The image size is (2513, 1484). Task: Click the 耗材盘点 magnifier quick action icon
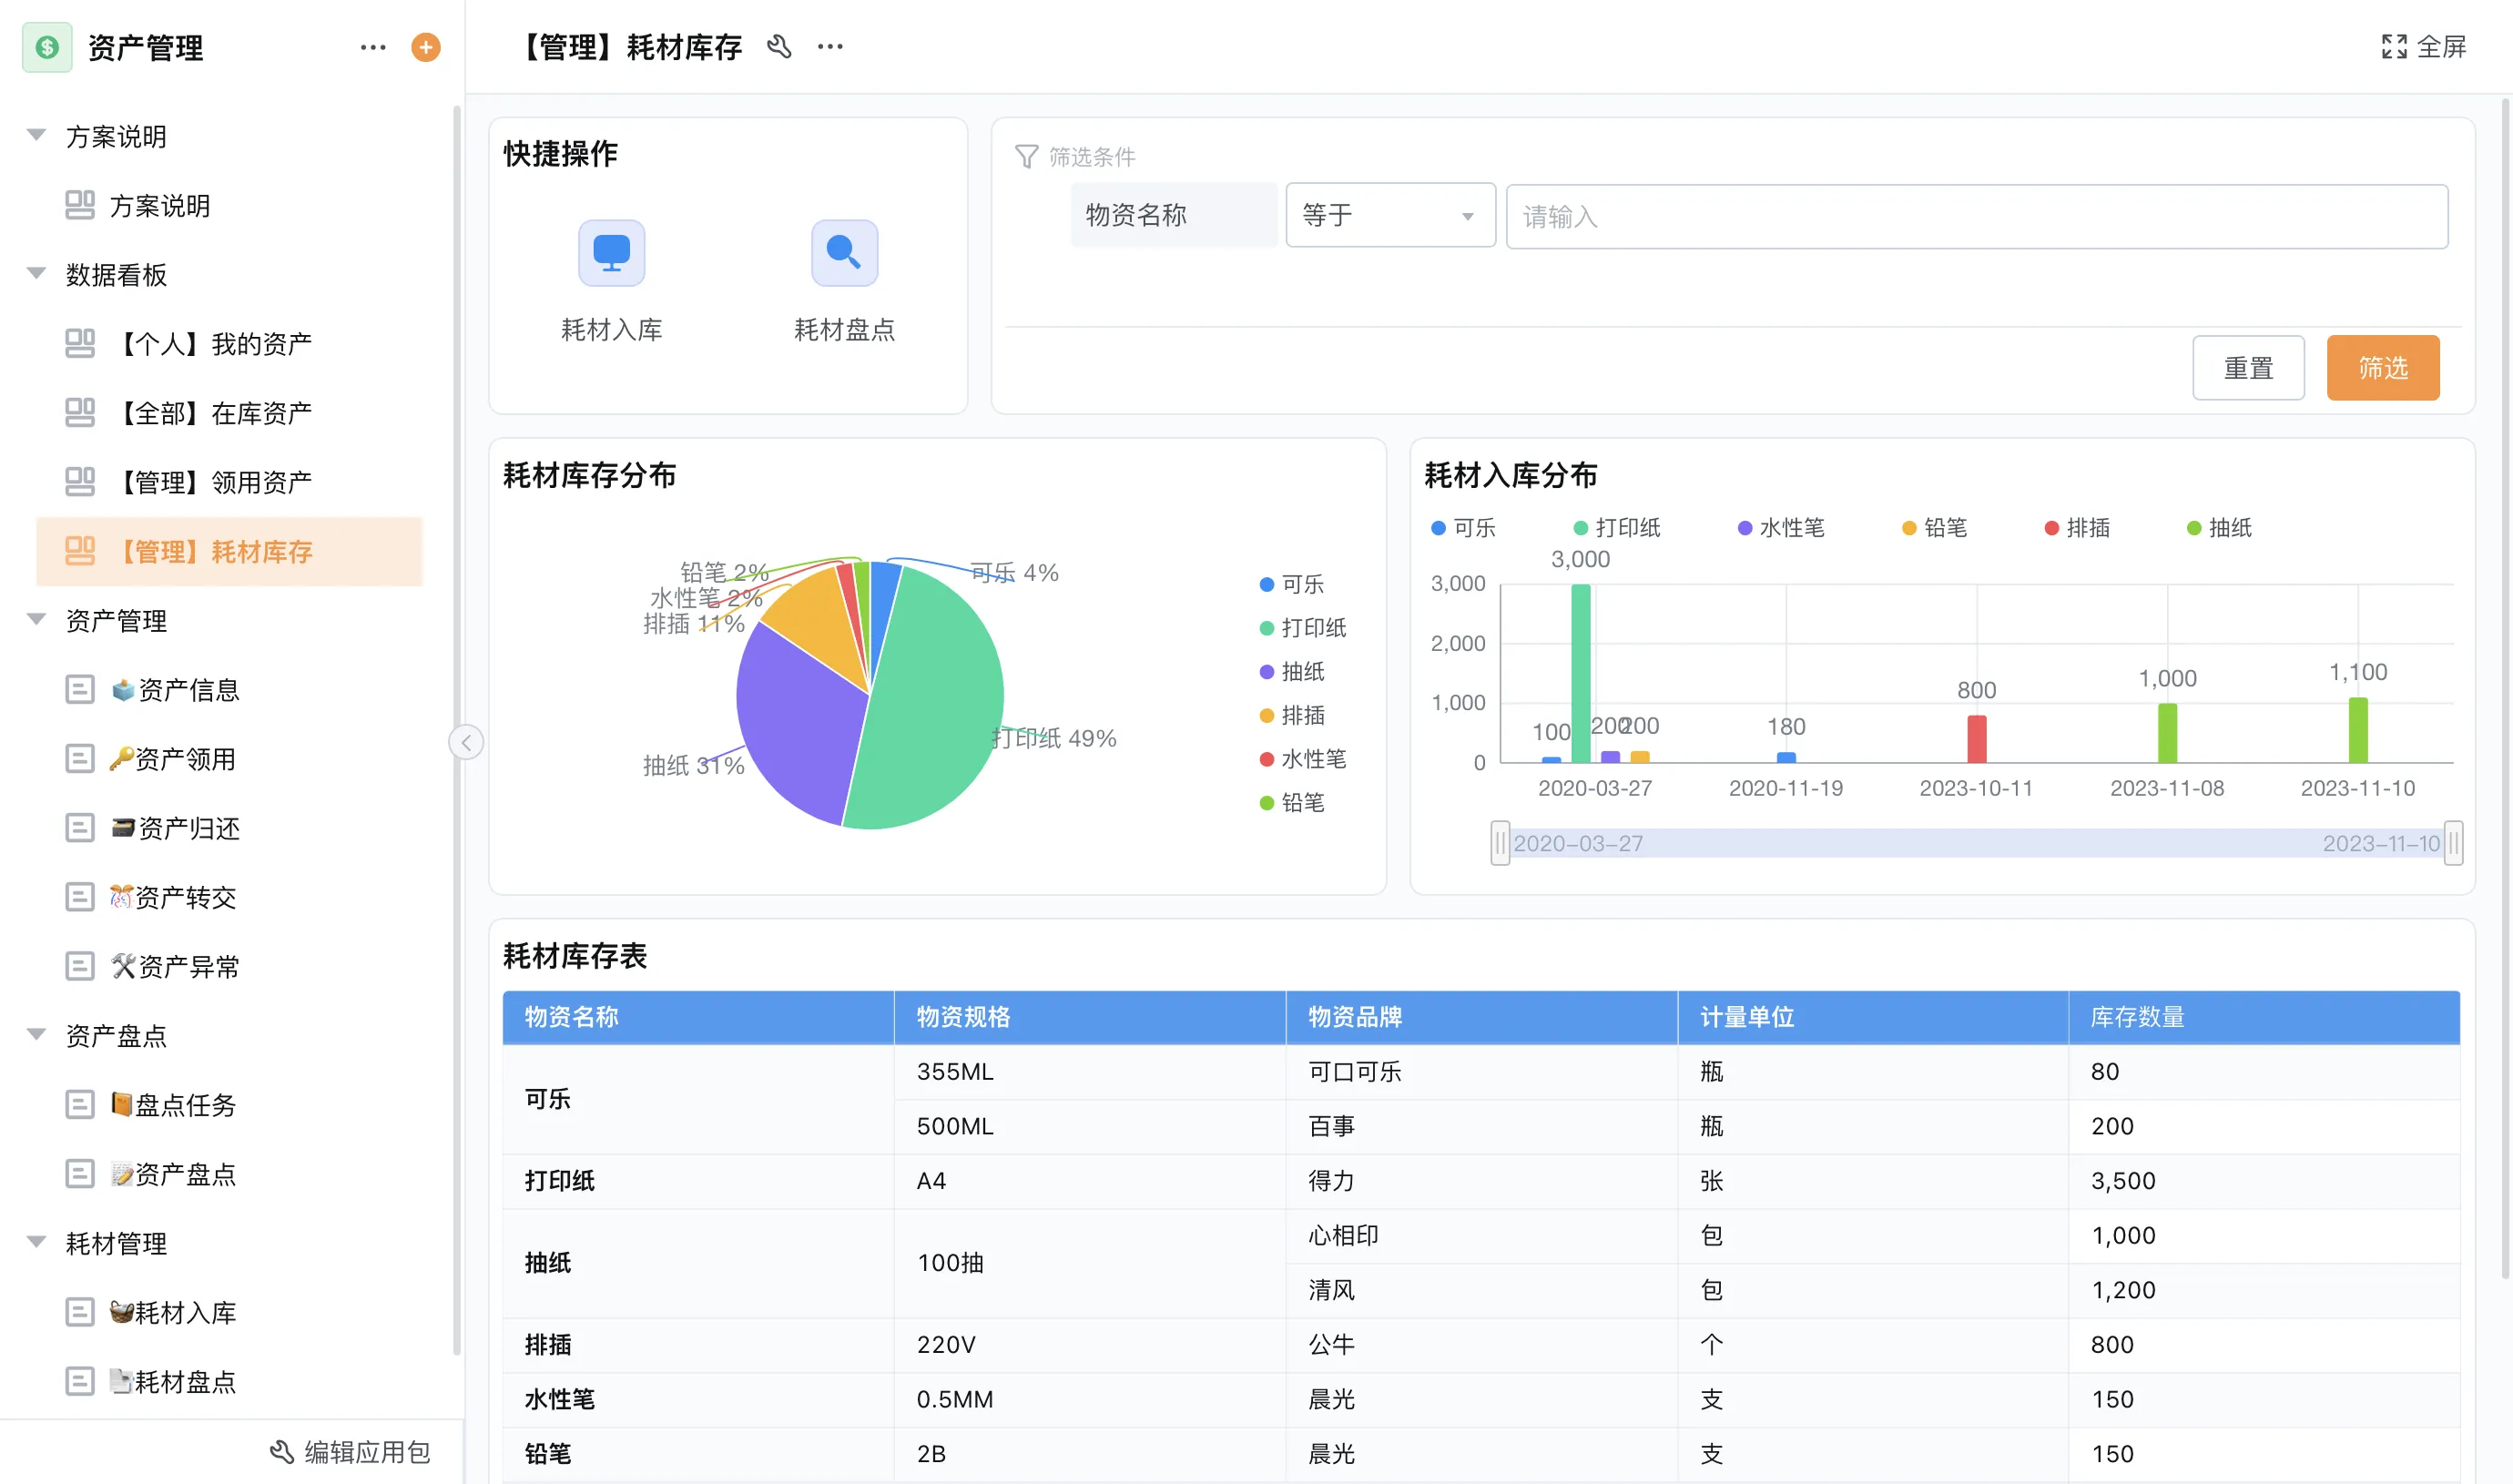coord(844,253)
